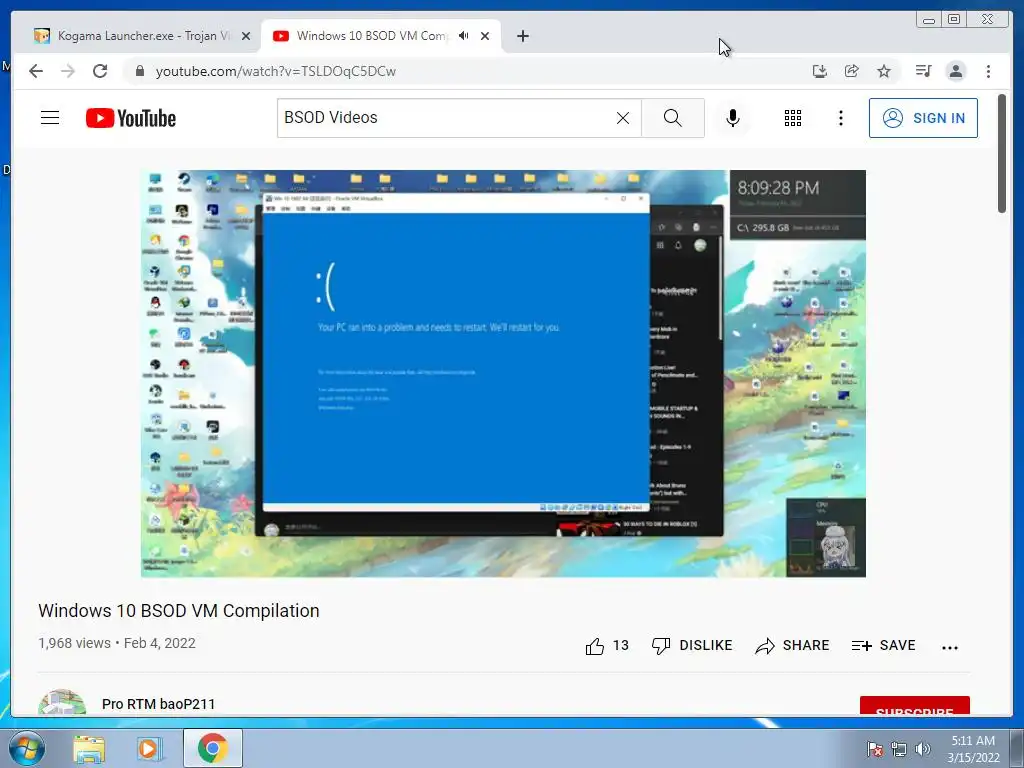Click the video title text
This screenshot has height=768, width=1024.
pos(178,611)
